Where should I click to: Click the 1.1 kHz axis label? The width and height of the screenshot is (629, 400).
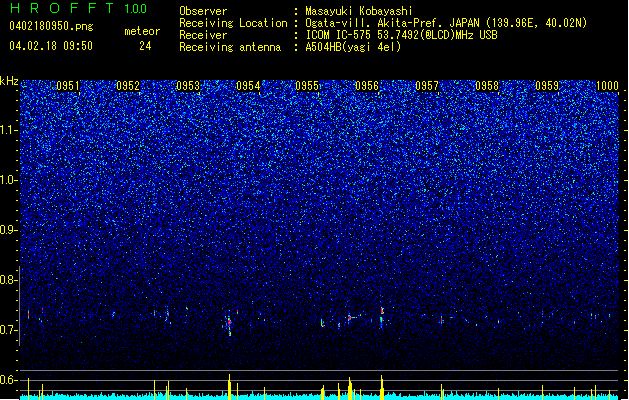pos(9,130)
